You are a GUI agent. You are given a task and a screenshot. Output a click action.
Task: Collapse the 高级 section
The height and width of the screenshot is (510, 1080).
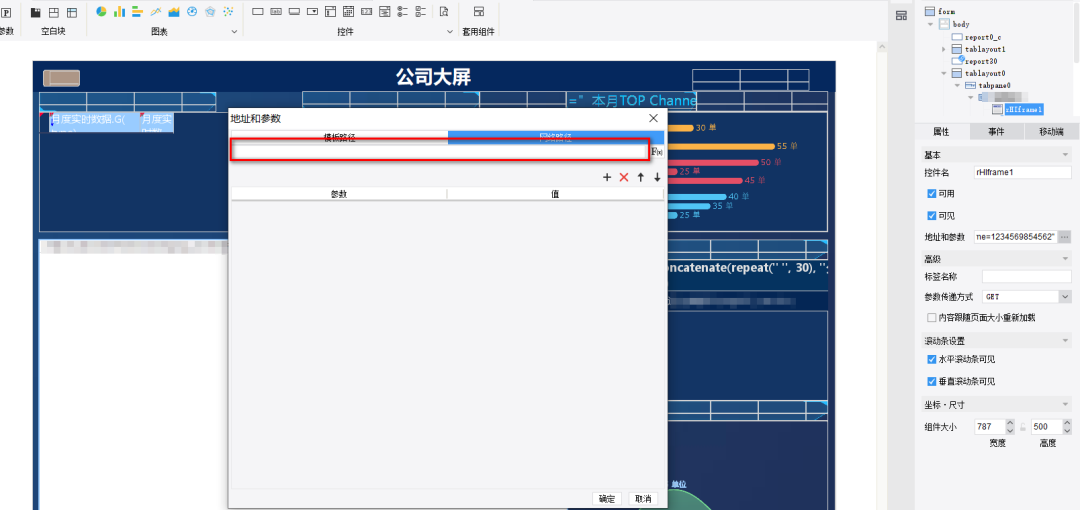1066,258
